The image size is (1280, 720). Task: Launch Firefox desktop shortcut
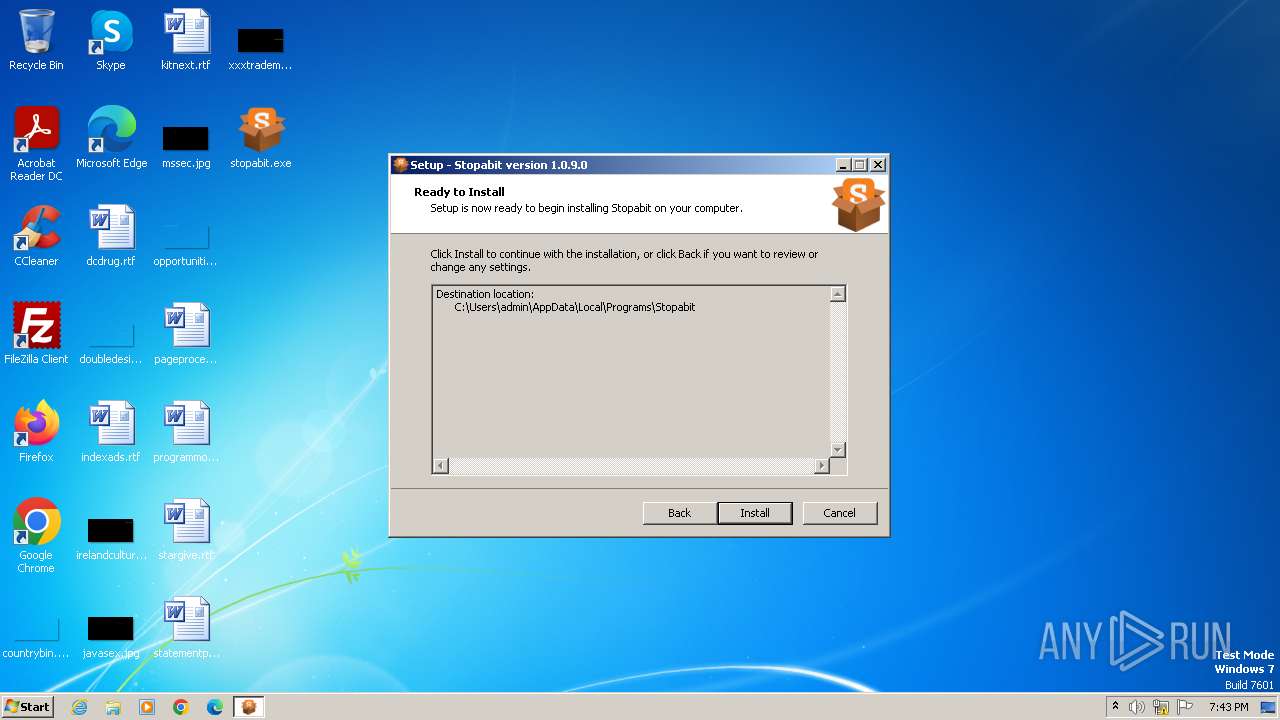pos(36,432)
